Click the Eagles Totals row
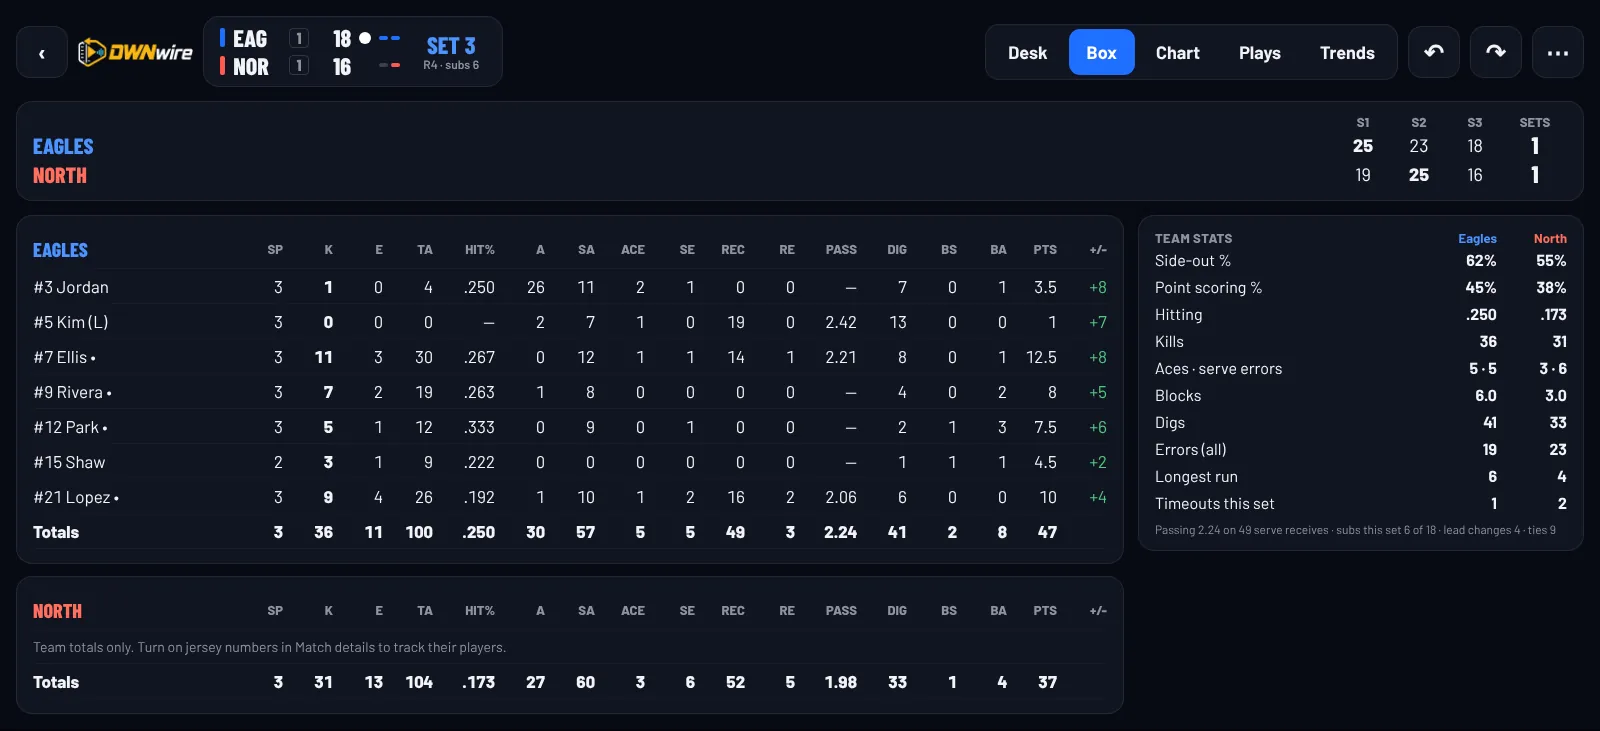 [x=570, y=532]
